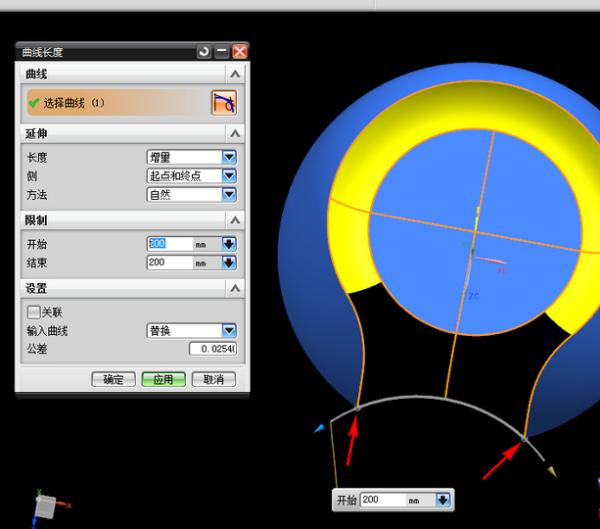Image resolution: width=600 pixels, height=529 pixels.
Task: Click the dialog reset arrow icon
Action: pos(205,51)
